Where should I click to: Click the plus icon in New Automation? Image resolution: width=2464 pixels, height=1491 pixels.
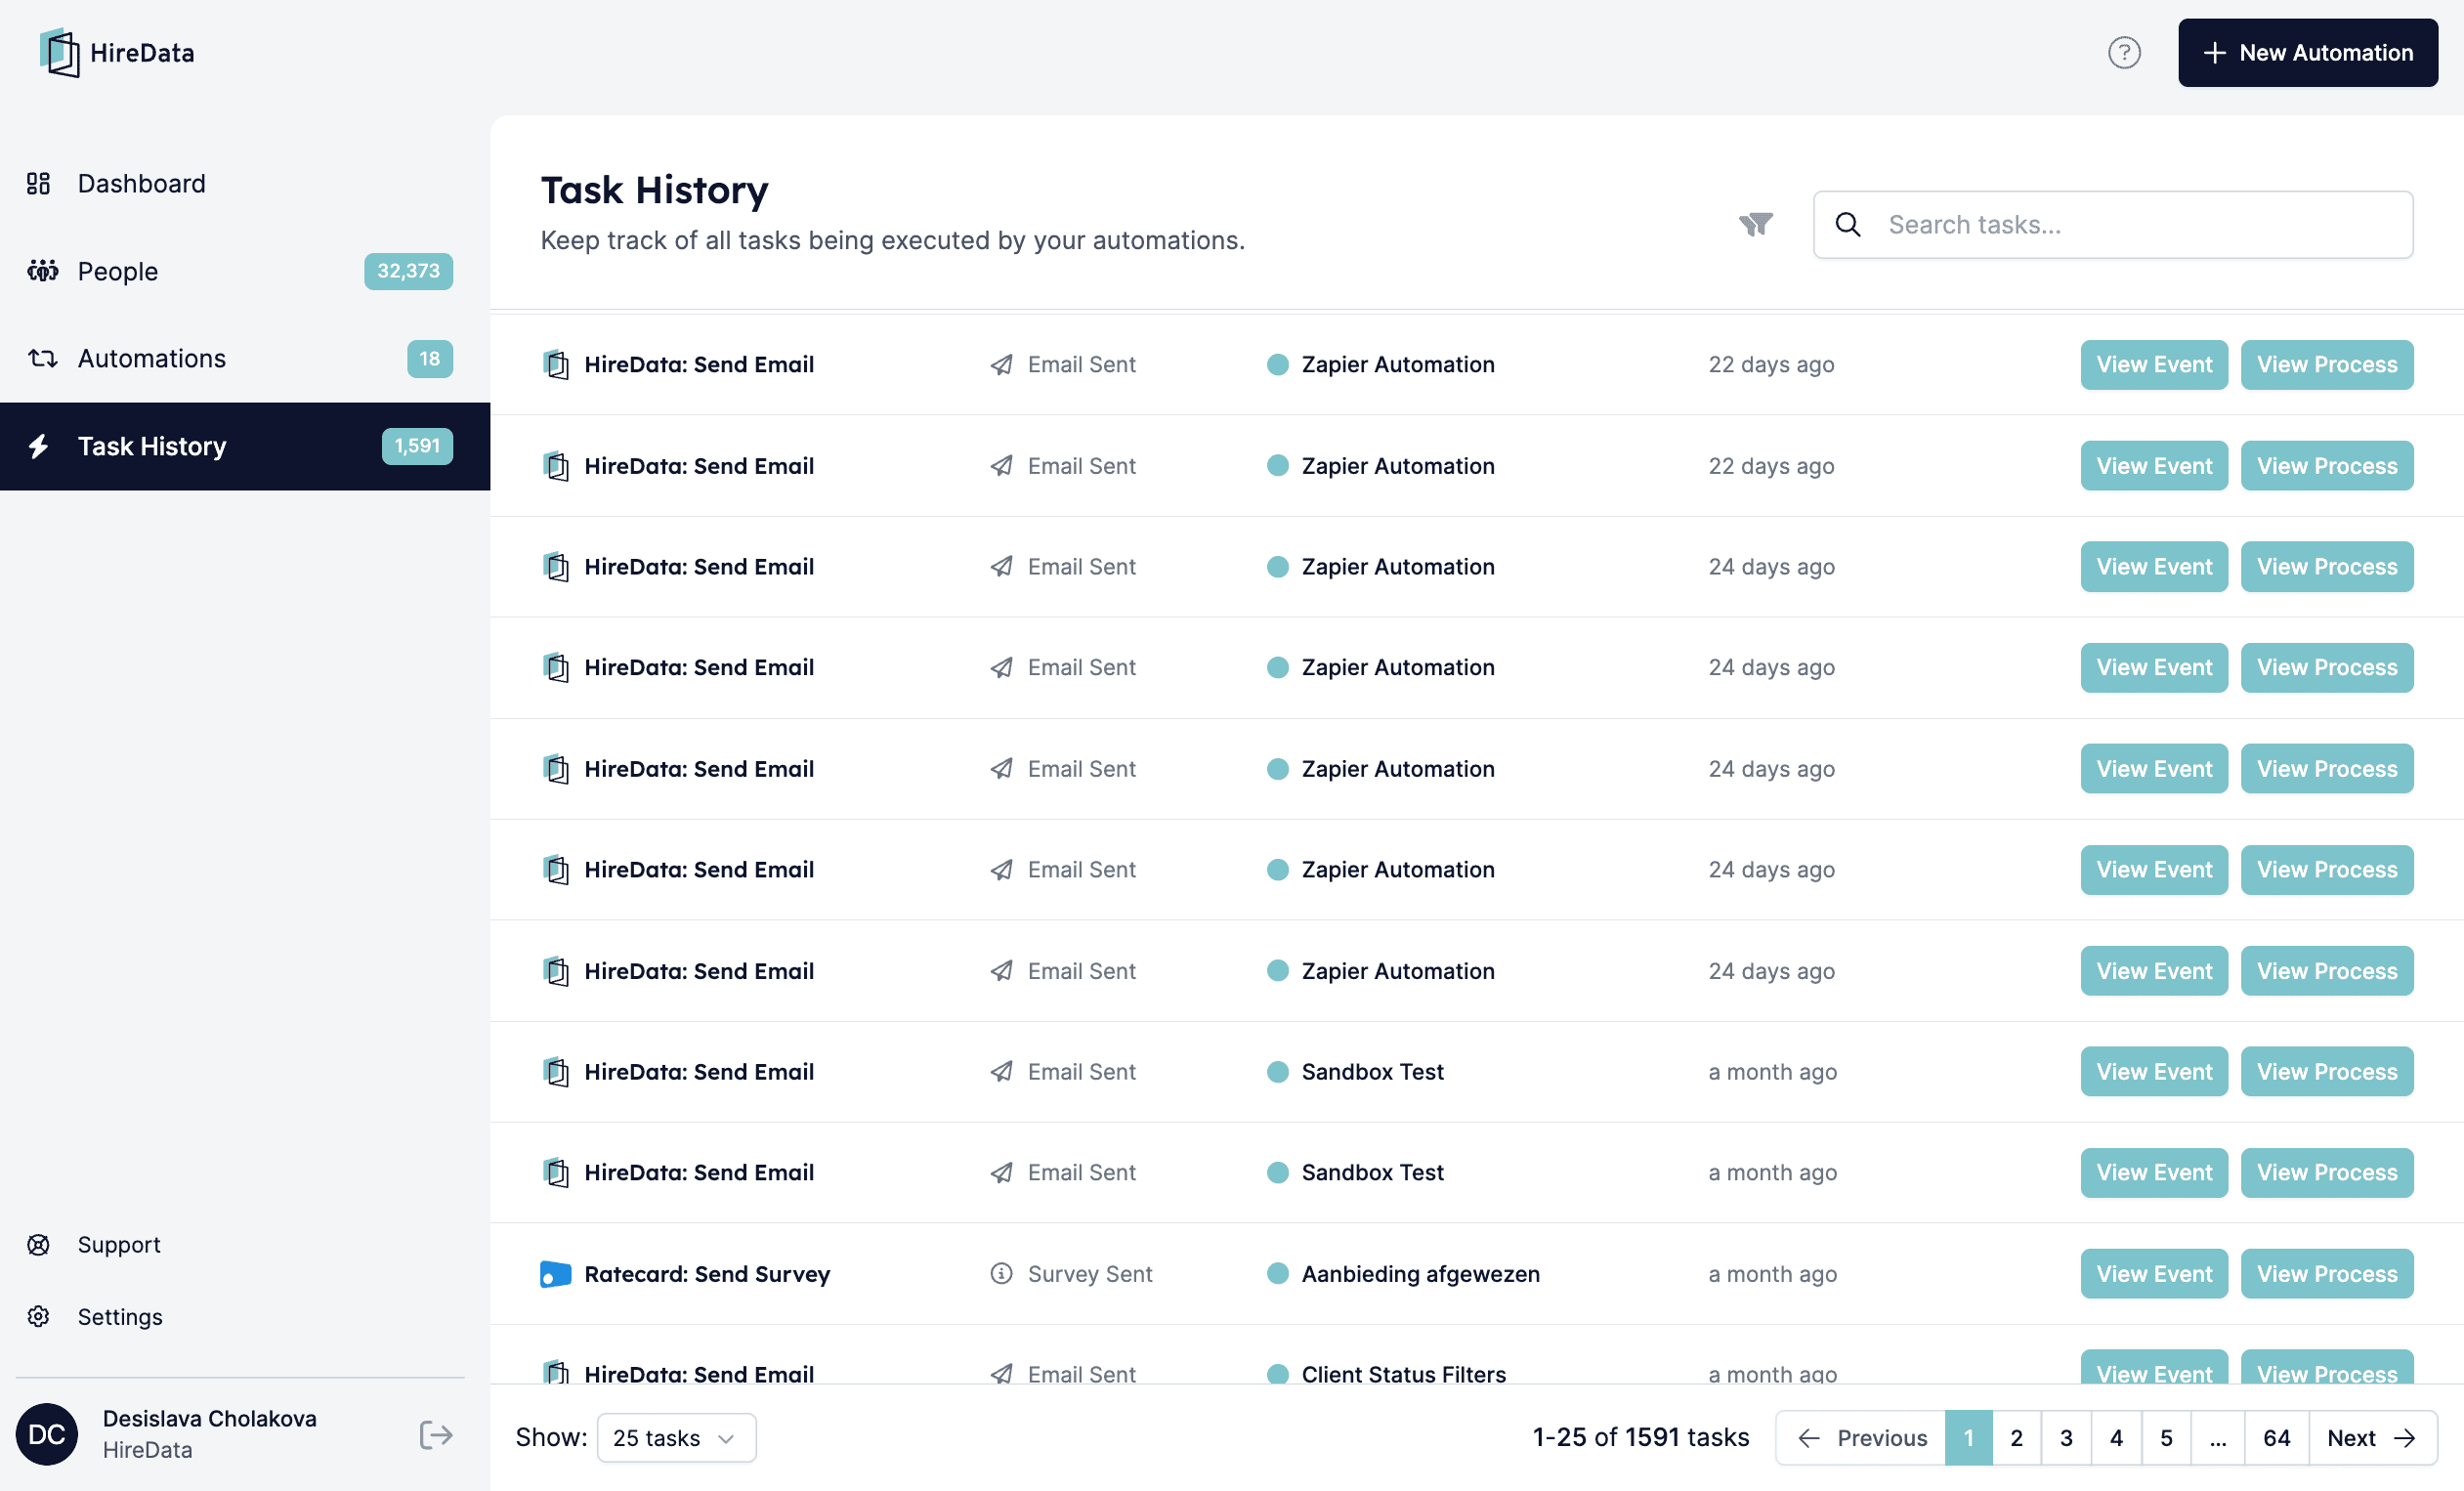(2214, 52)
